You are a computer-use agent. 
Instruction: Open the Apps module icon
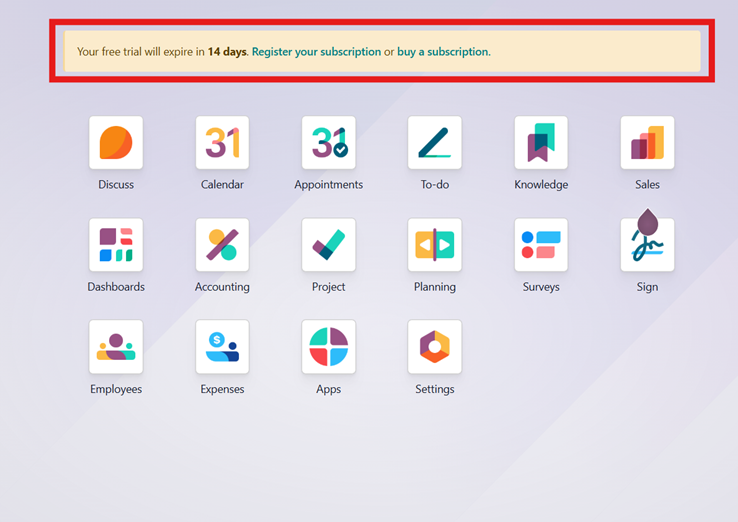point(328,347)
